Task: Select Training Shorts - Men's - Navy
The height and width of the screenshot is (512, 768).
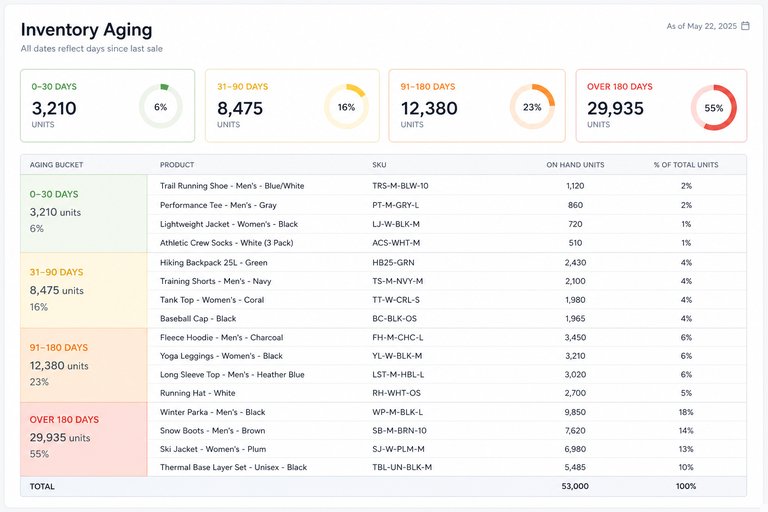Action: [x=215, y=281]
